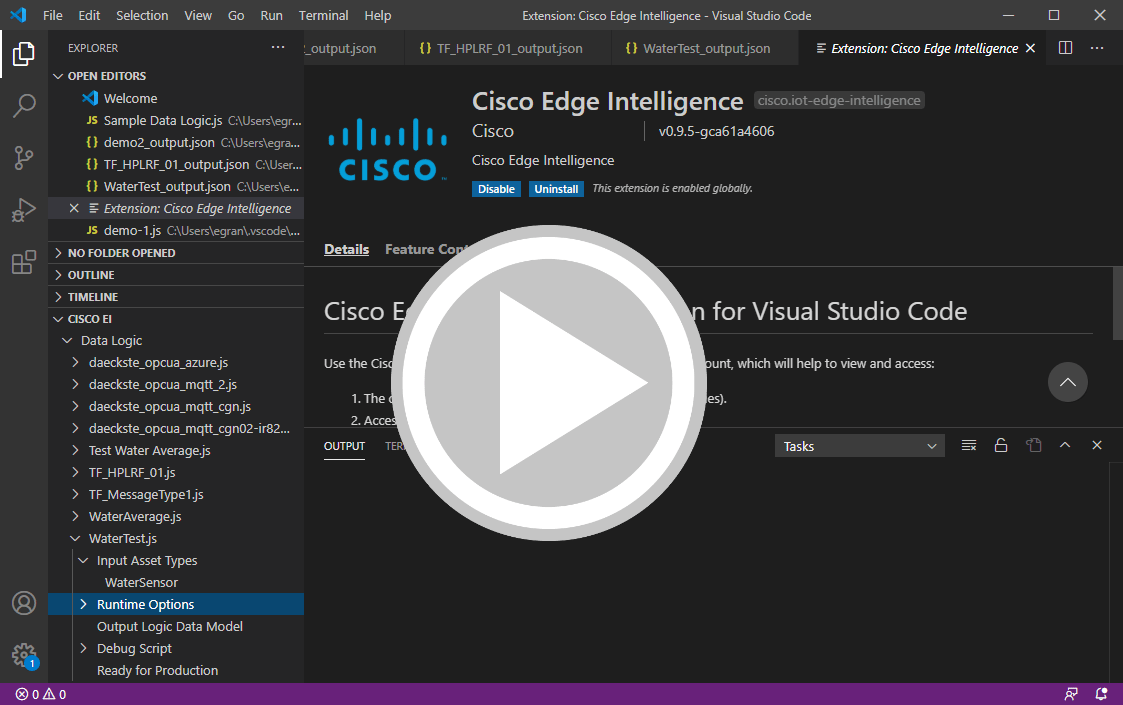Click the Disable extension button
Screen dimensions: 1123x705
pyautogui.click(x=496, y=188)
